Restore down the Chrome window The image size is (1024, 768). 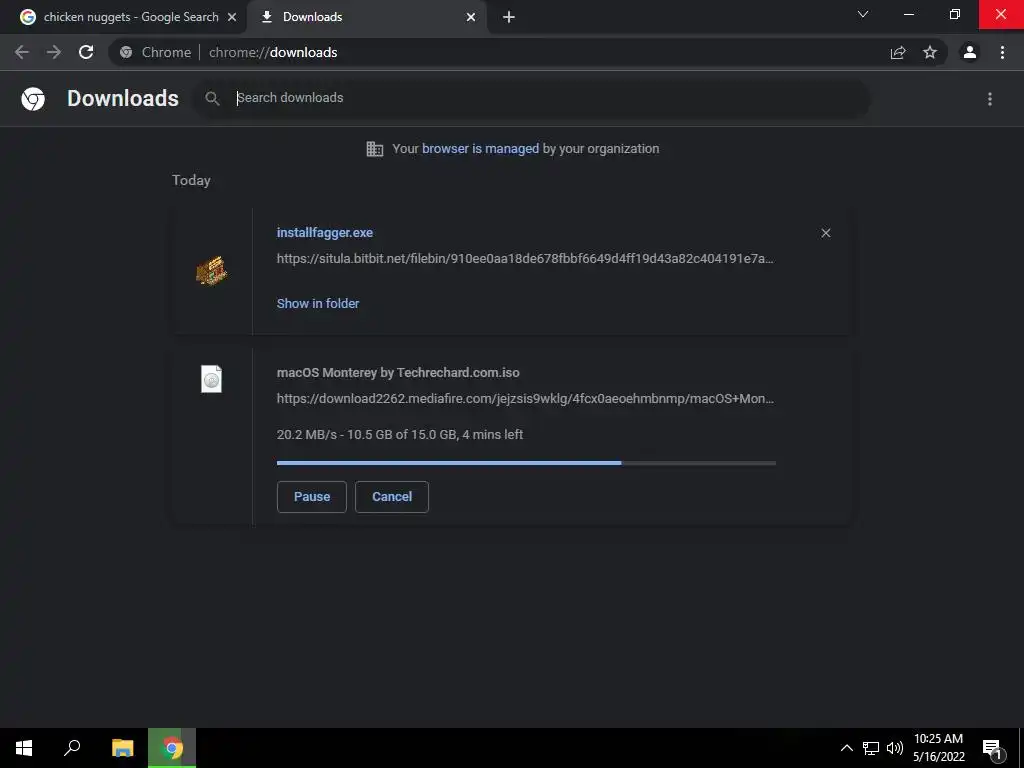955,14
